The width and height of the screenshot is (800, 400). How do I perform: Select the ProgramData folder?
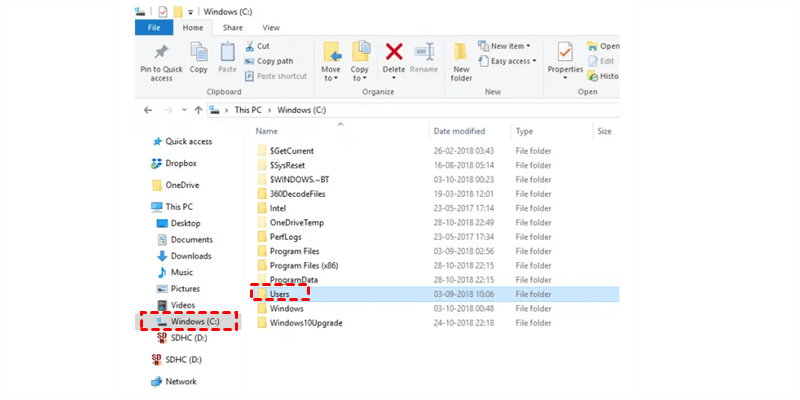(x=288, y=280)
